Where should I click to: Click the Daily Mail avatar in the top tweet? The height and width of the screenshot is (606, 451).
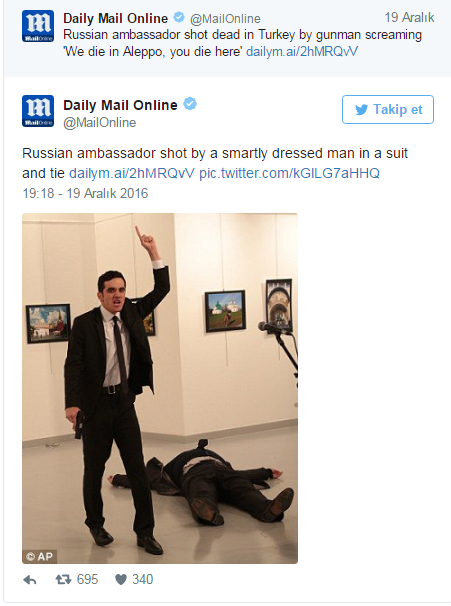pos(38,26)
